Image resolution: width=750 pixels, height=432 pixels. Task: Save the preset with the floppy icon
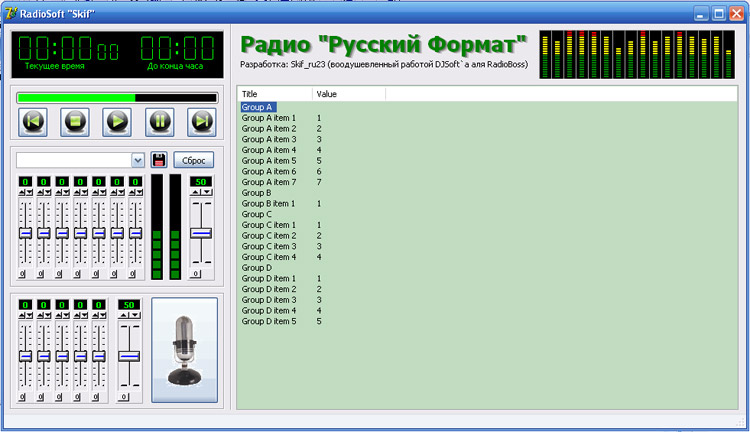point(159,160)
